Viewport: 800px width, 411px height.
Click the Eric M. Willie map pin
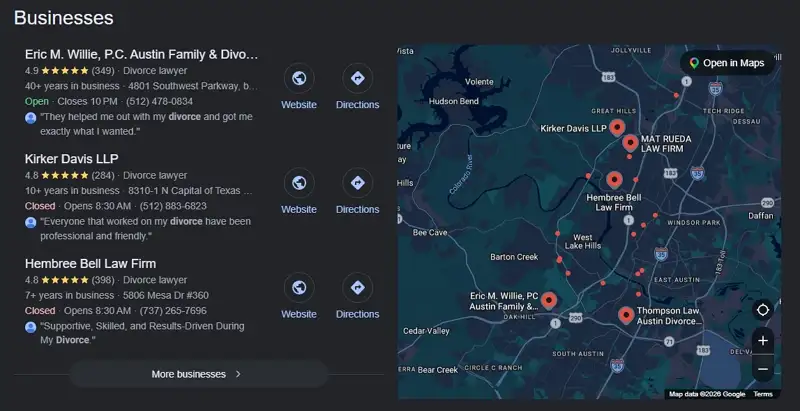[548, 301]
